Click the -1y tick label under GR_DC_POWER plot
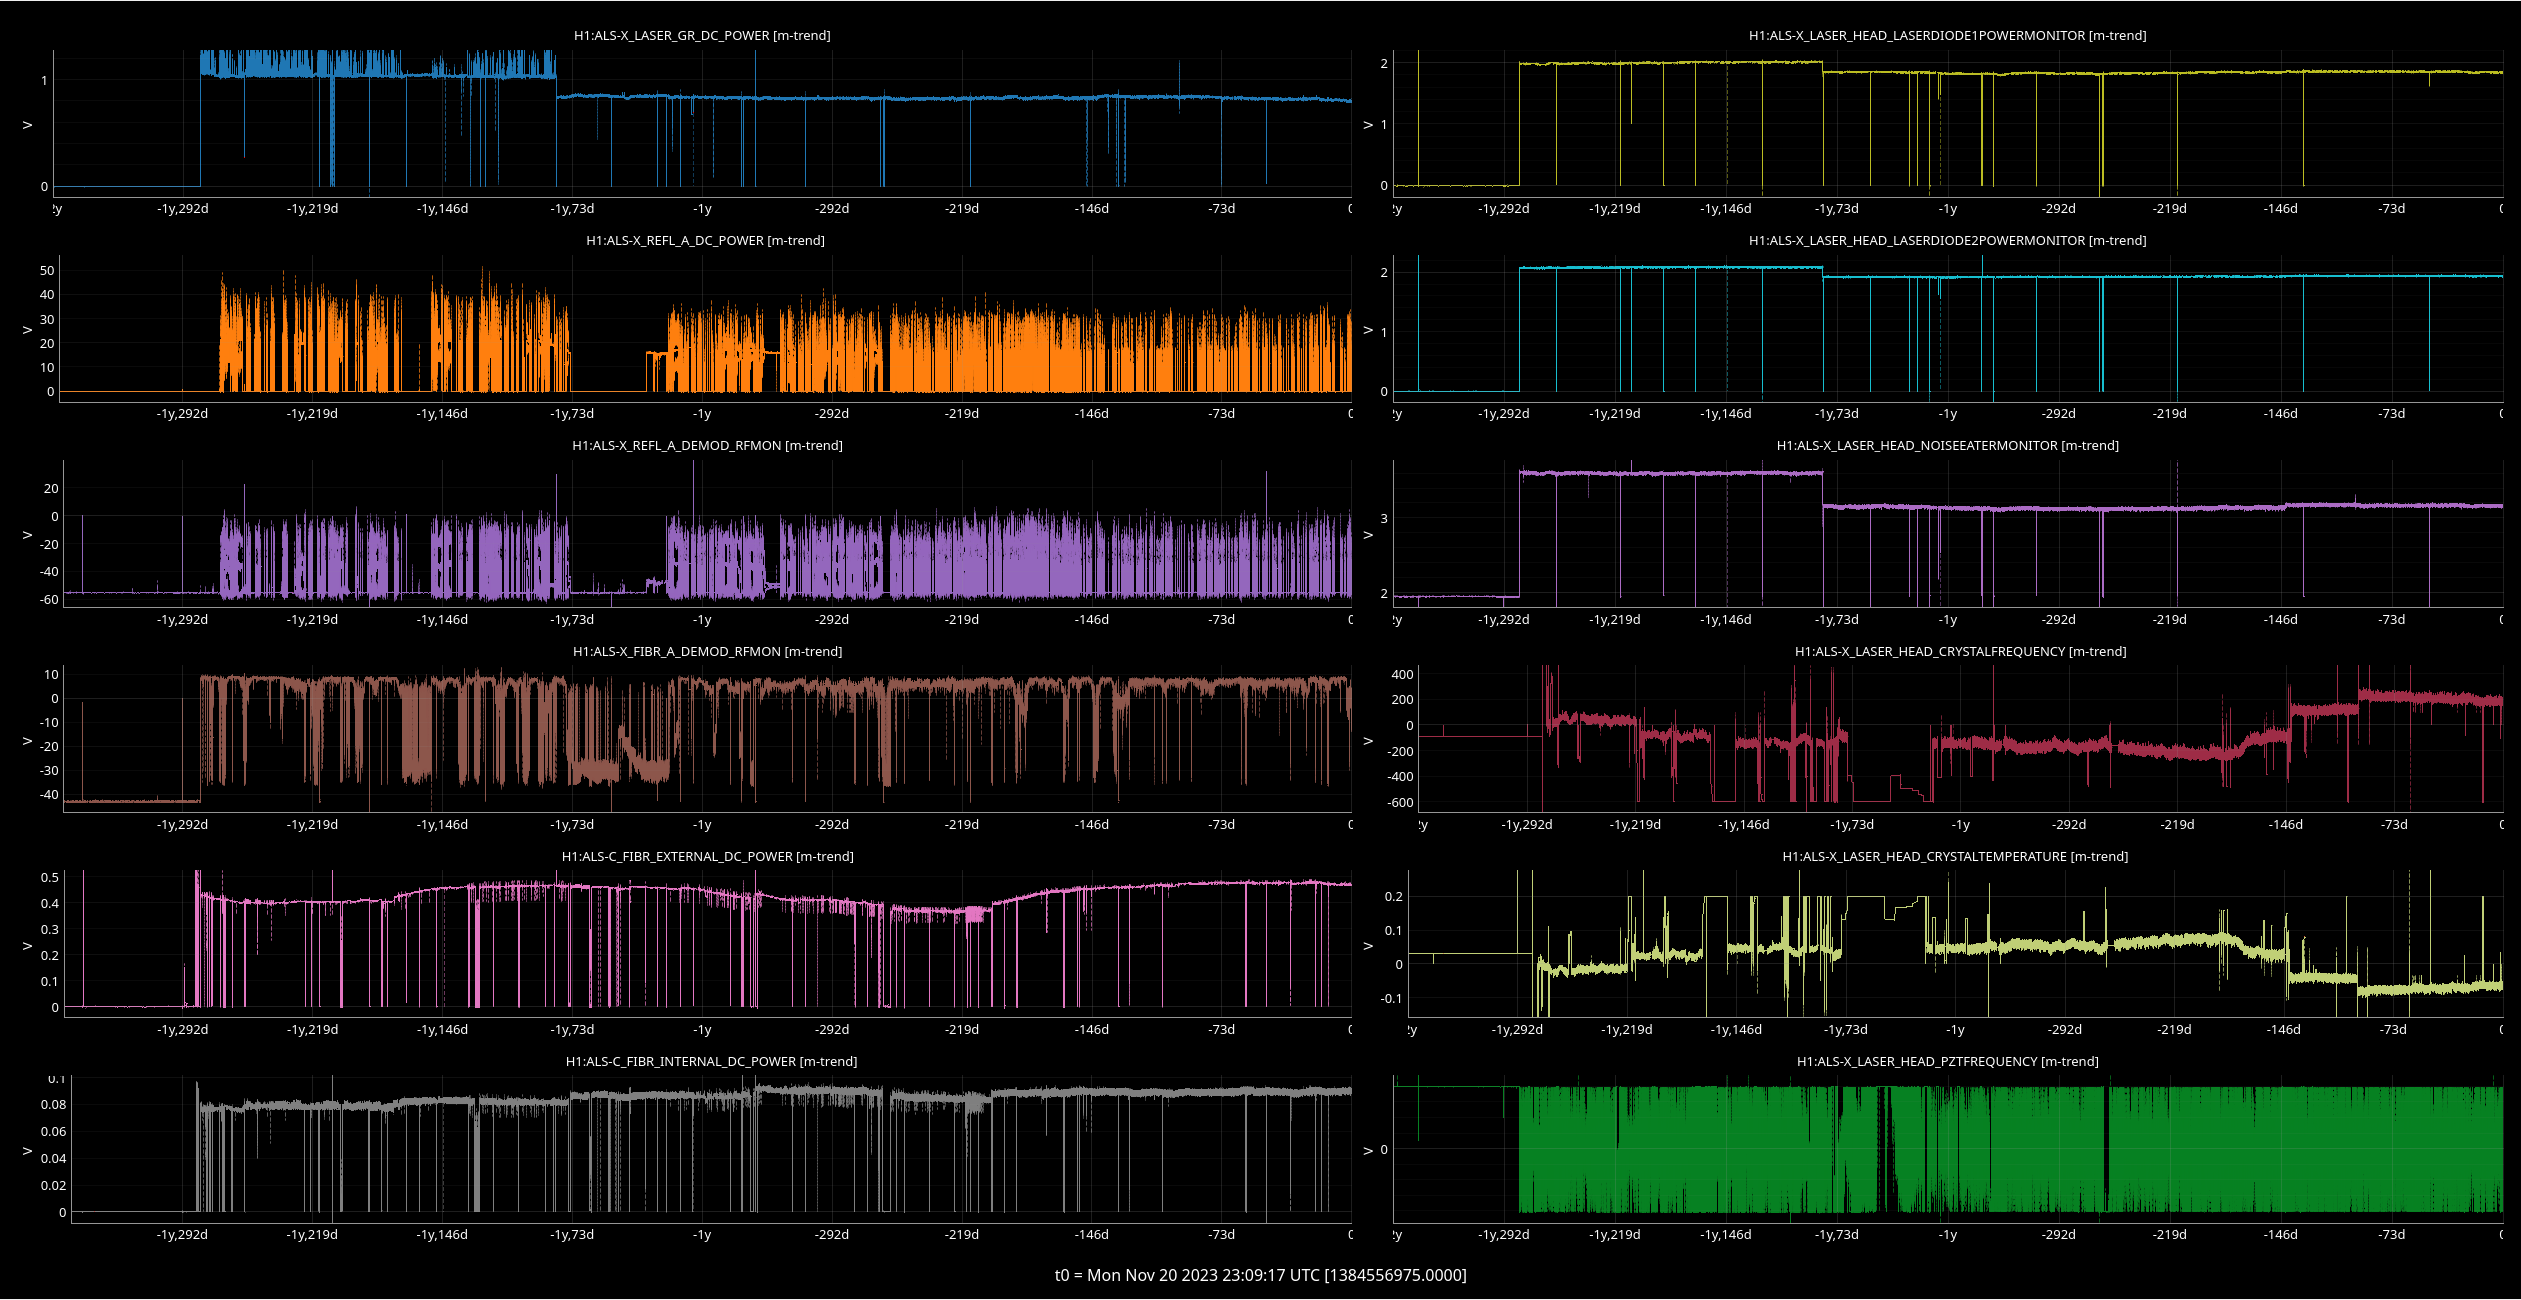Viewport: 2521px width, 1300px height. (702, 209)
